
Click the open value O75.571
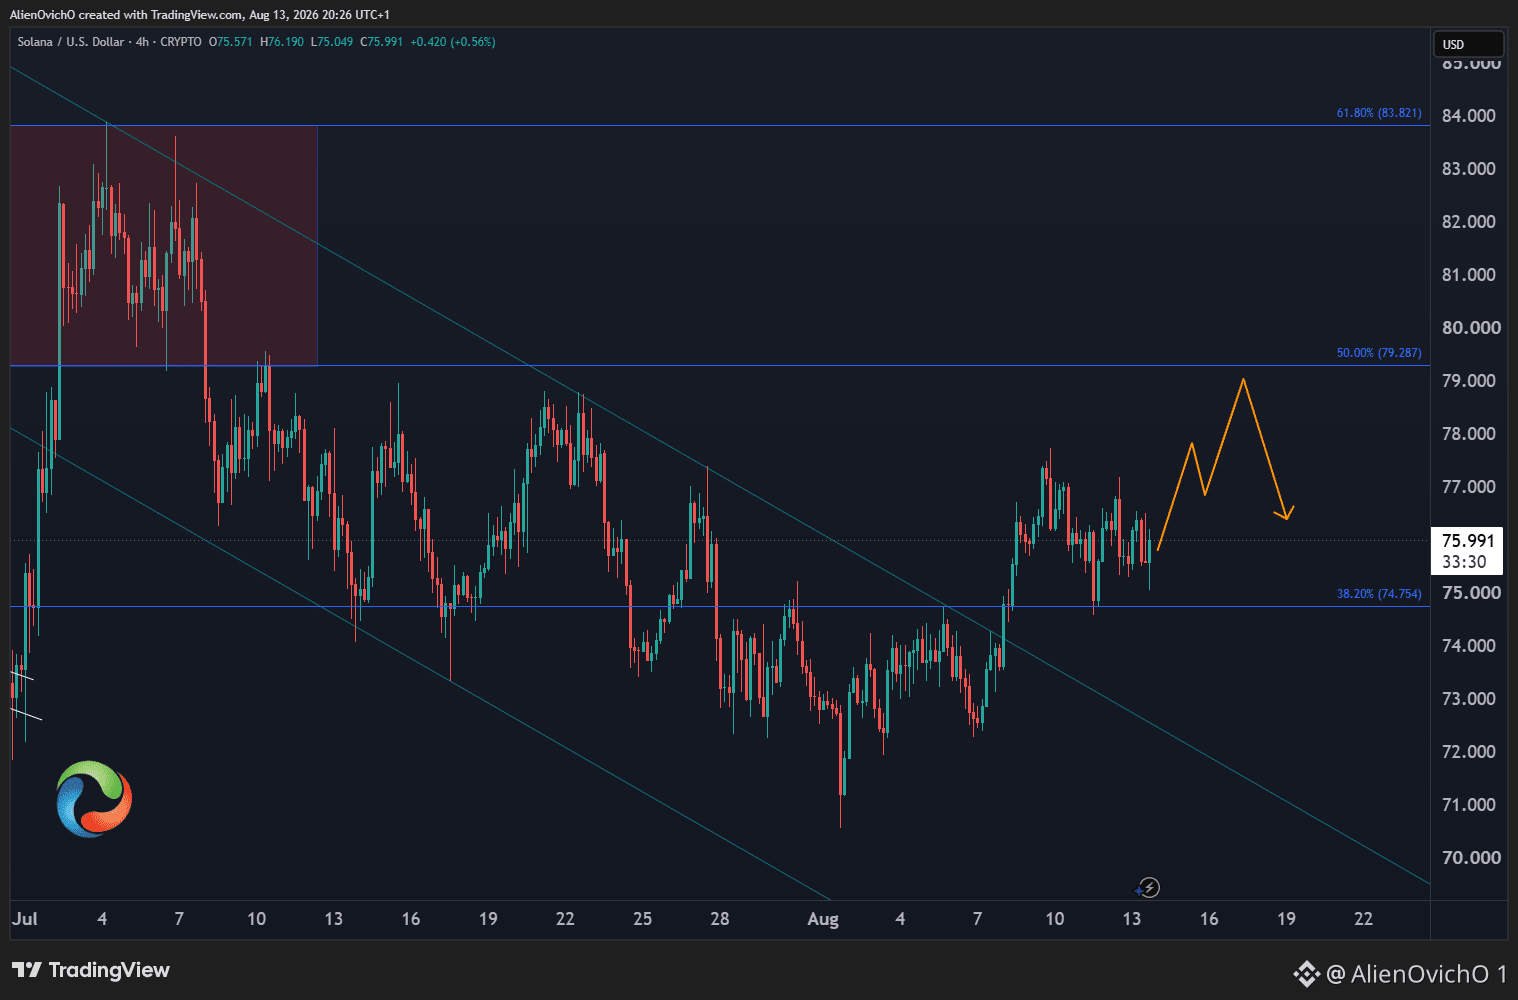pos(230,42)
